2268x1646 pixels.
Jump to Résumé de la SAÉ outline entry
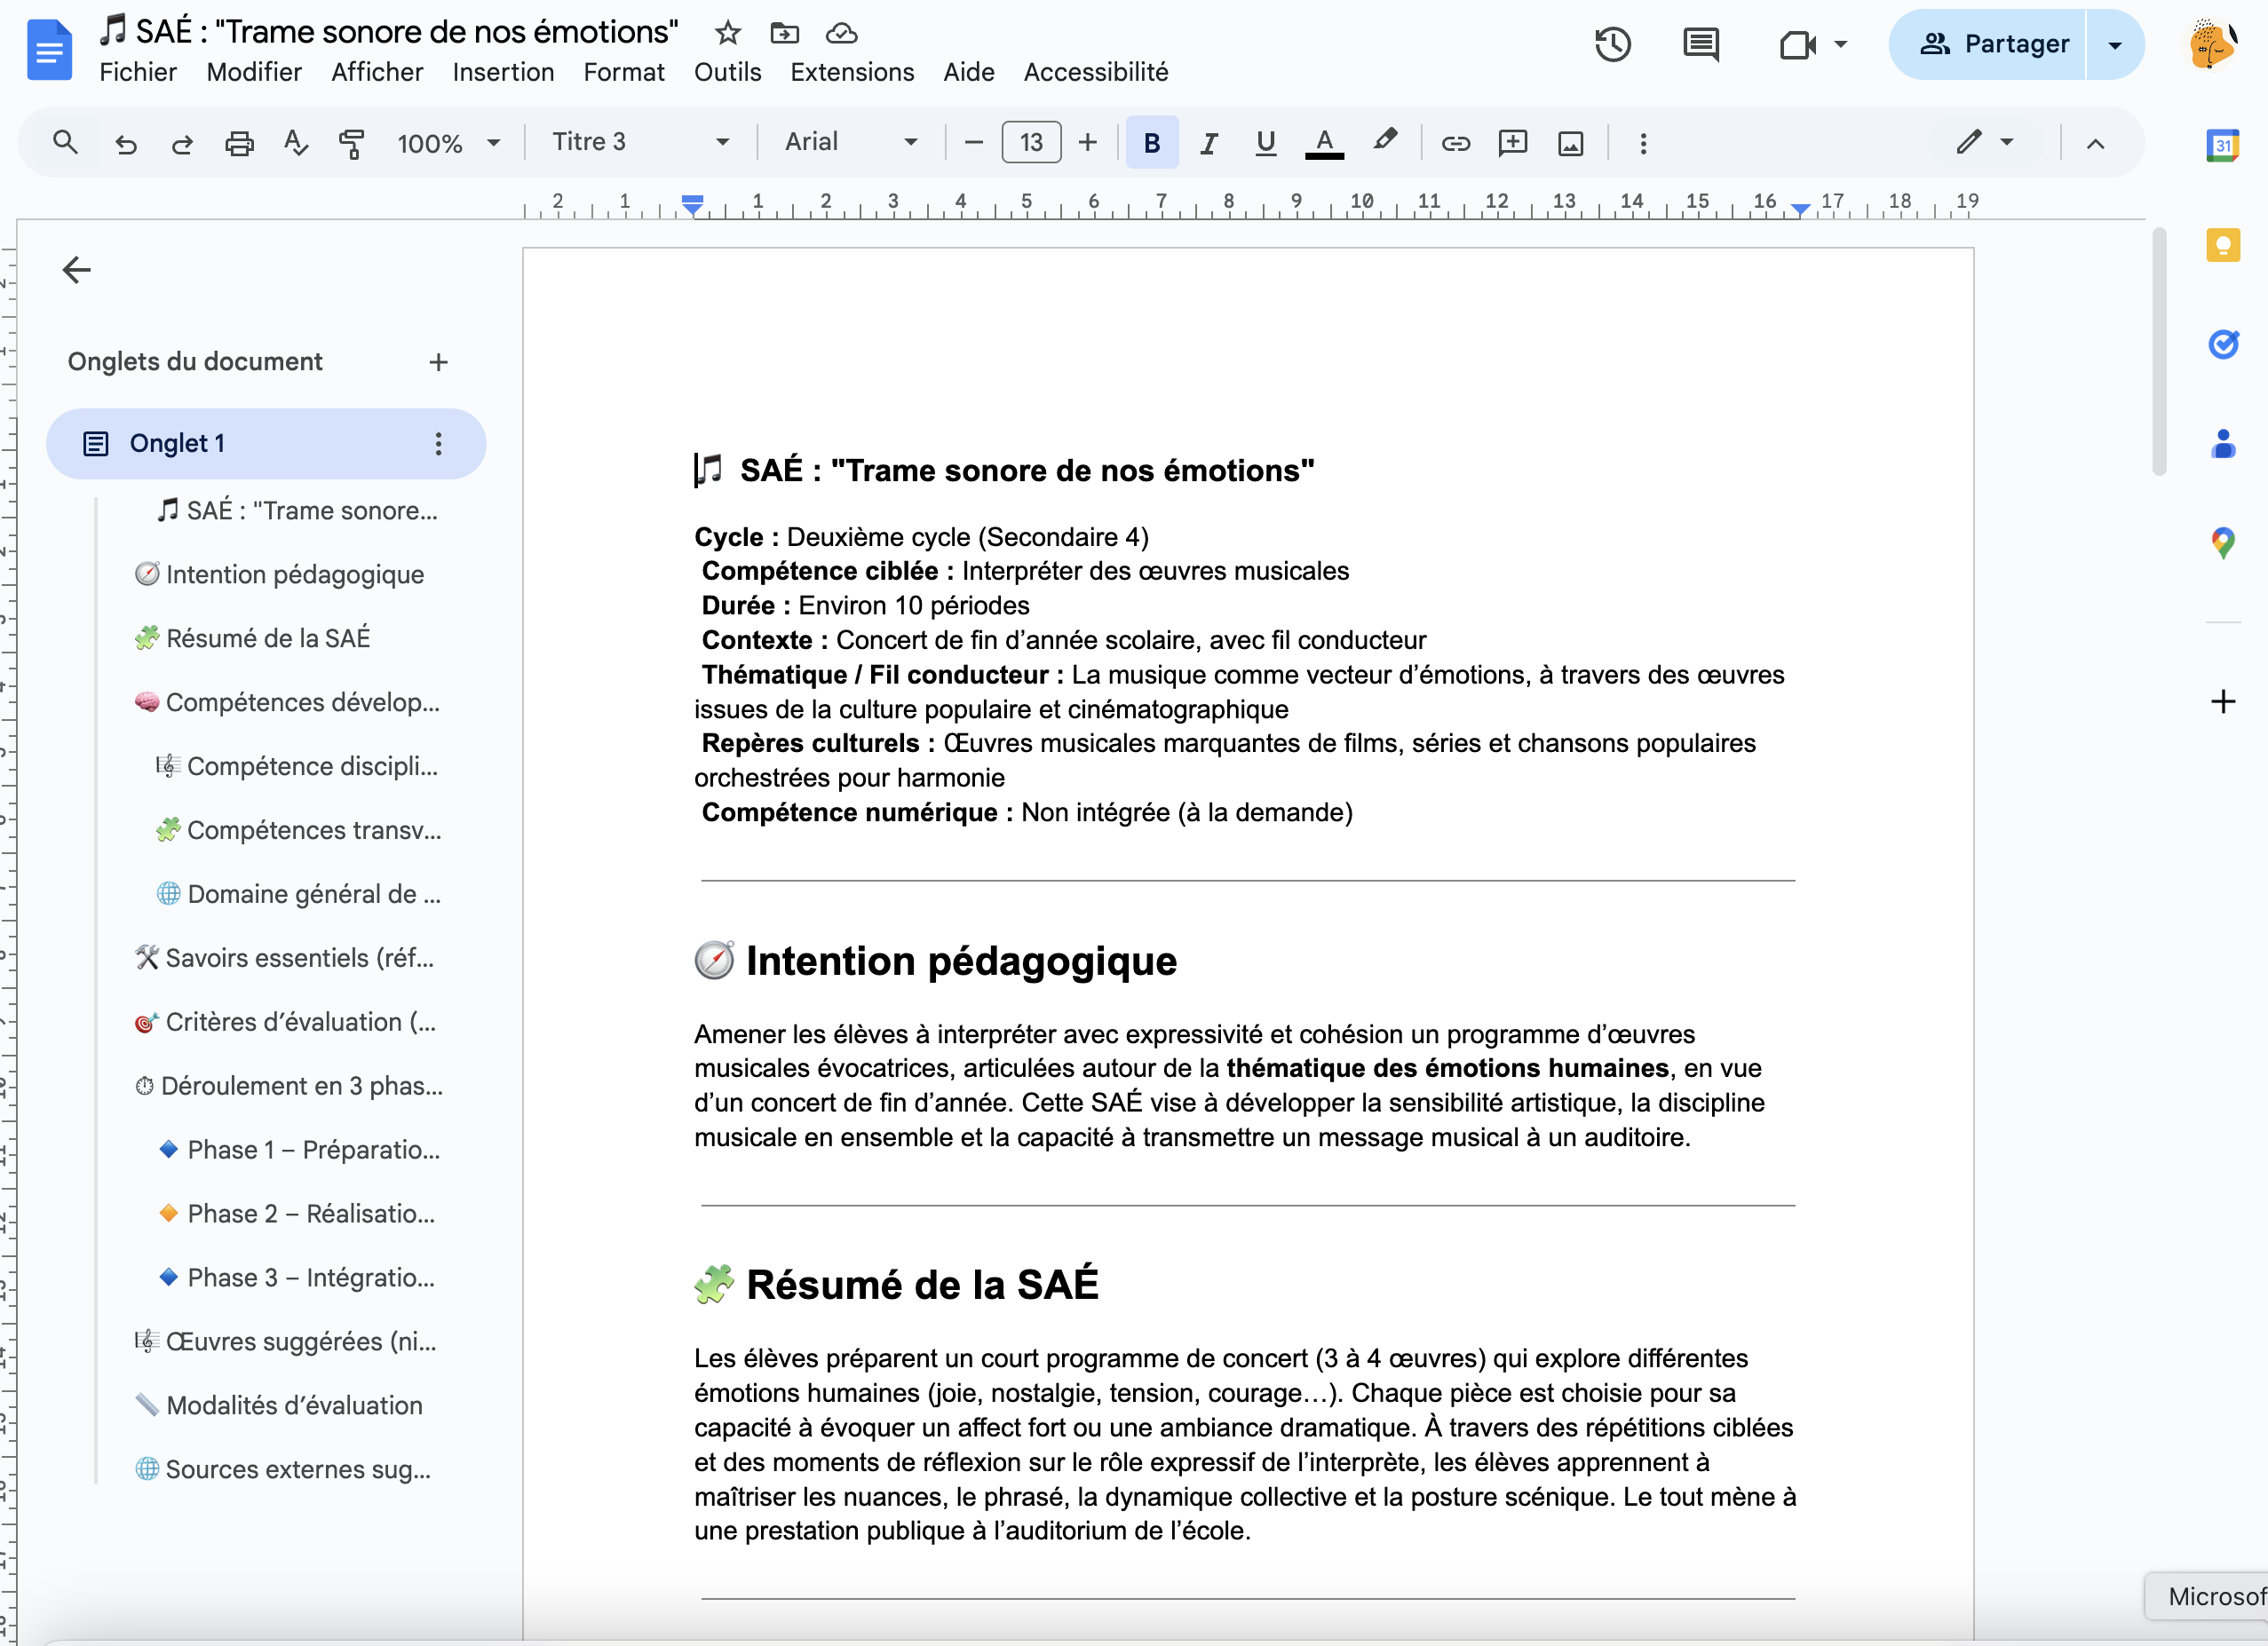253,638
